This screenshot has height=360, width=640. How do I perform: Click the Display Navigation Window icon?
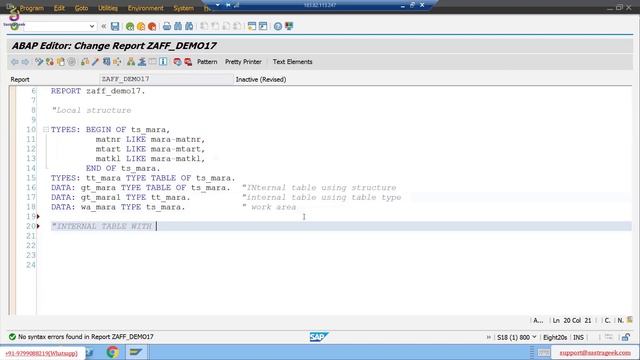(x=142, y=62)
